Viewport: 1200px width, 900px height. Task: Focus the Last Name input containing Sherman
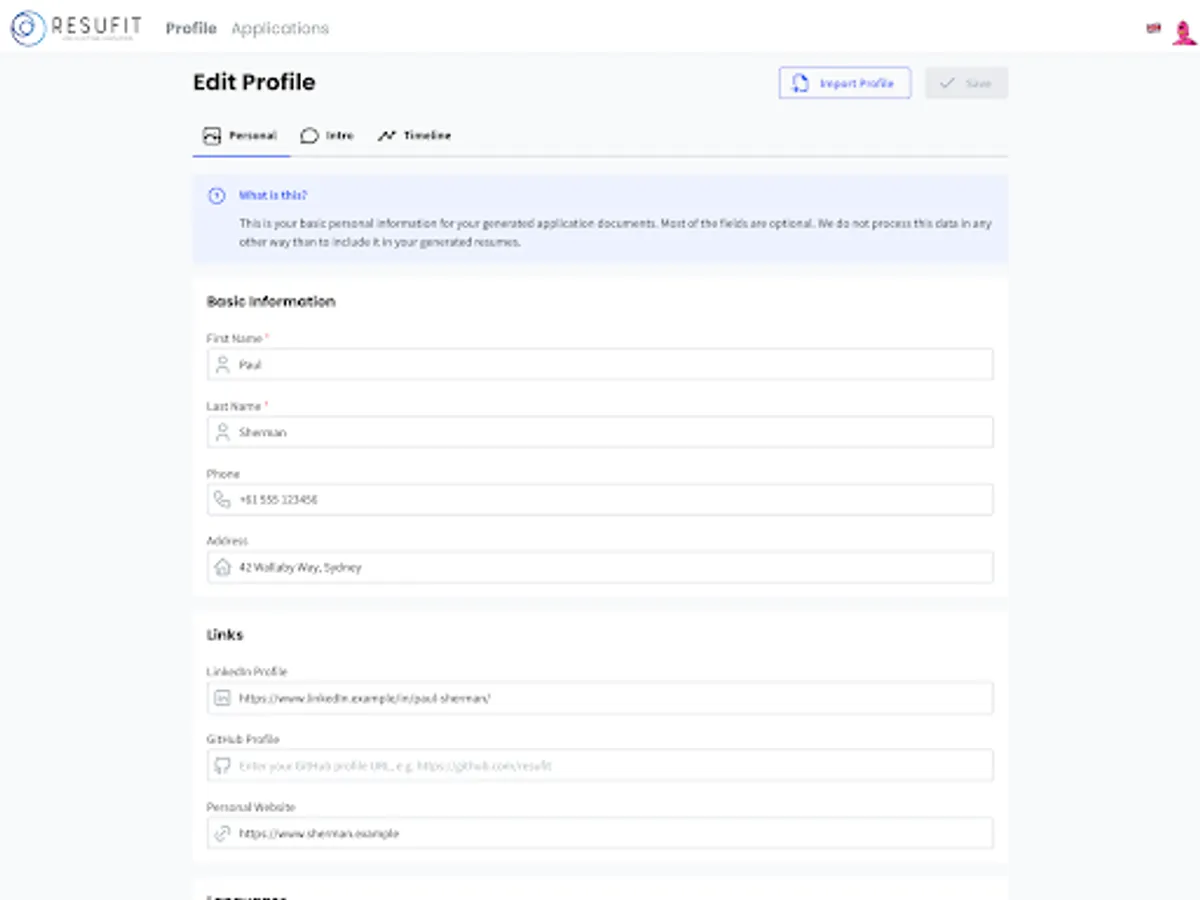tap(600, 432)
